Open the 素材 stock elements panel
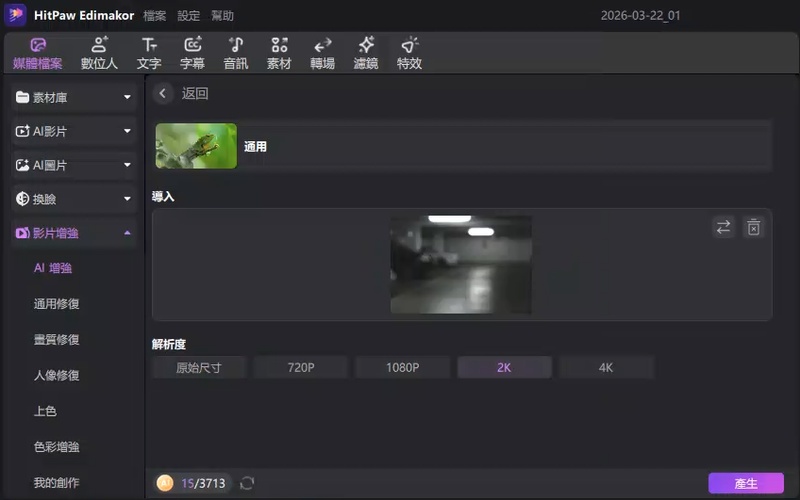This screenshot has width=800, height=500. pos(279,54)
